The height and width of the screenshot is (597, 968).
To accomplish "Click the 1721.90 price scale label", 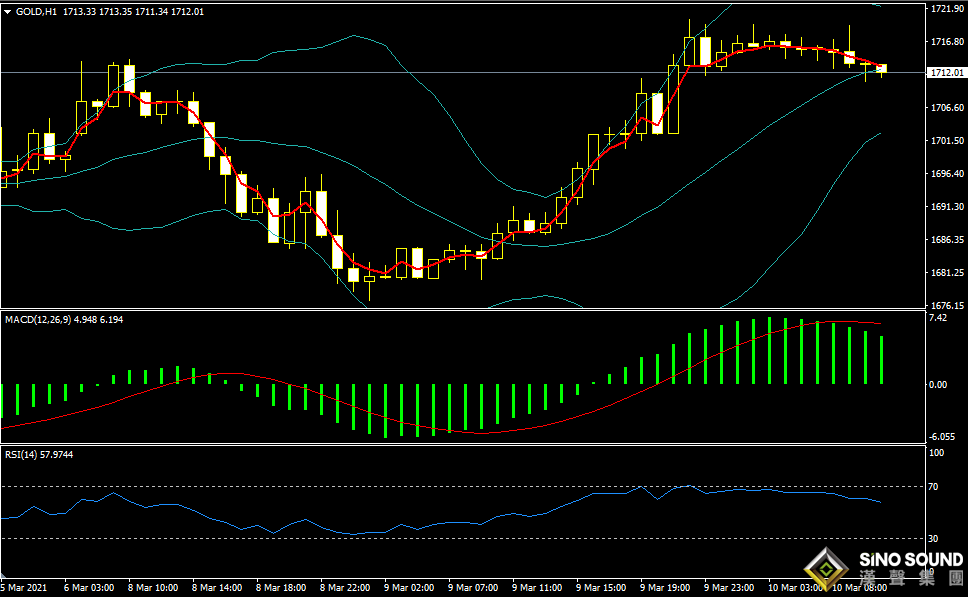I will point(945,9).
